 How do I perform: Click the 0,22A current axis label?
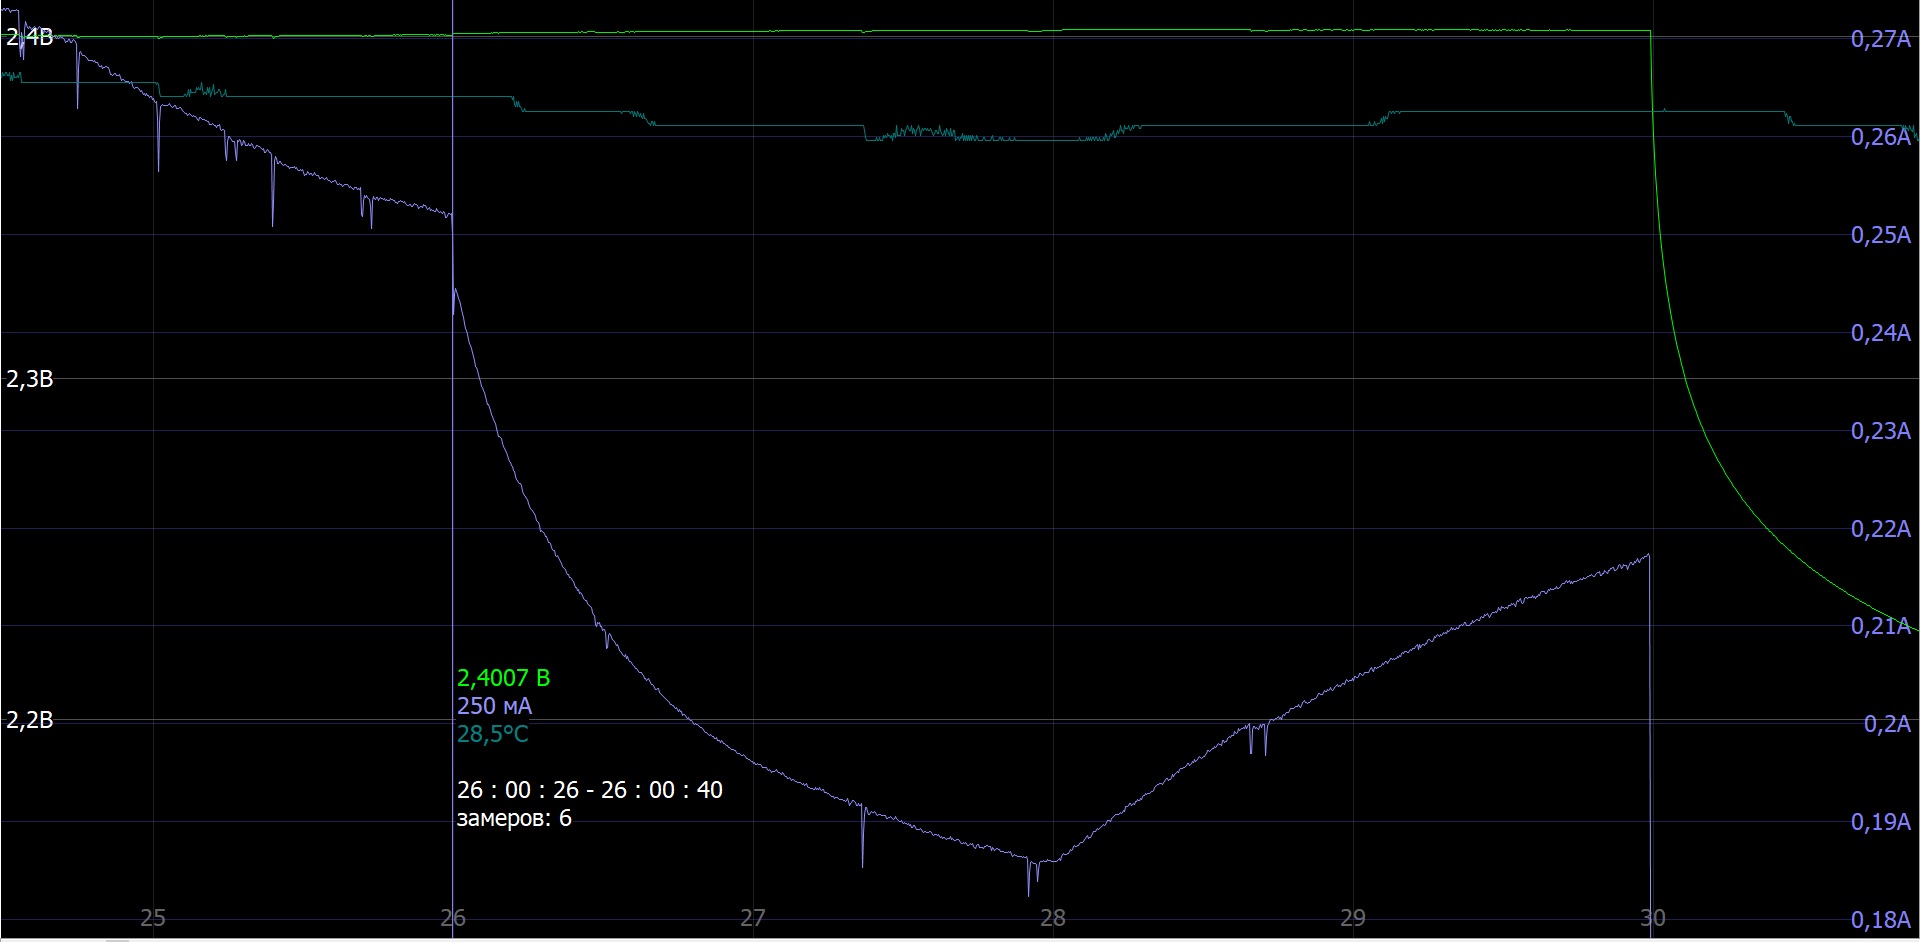coord(1880,529)
